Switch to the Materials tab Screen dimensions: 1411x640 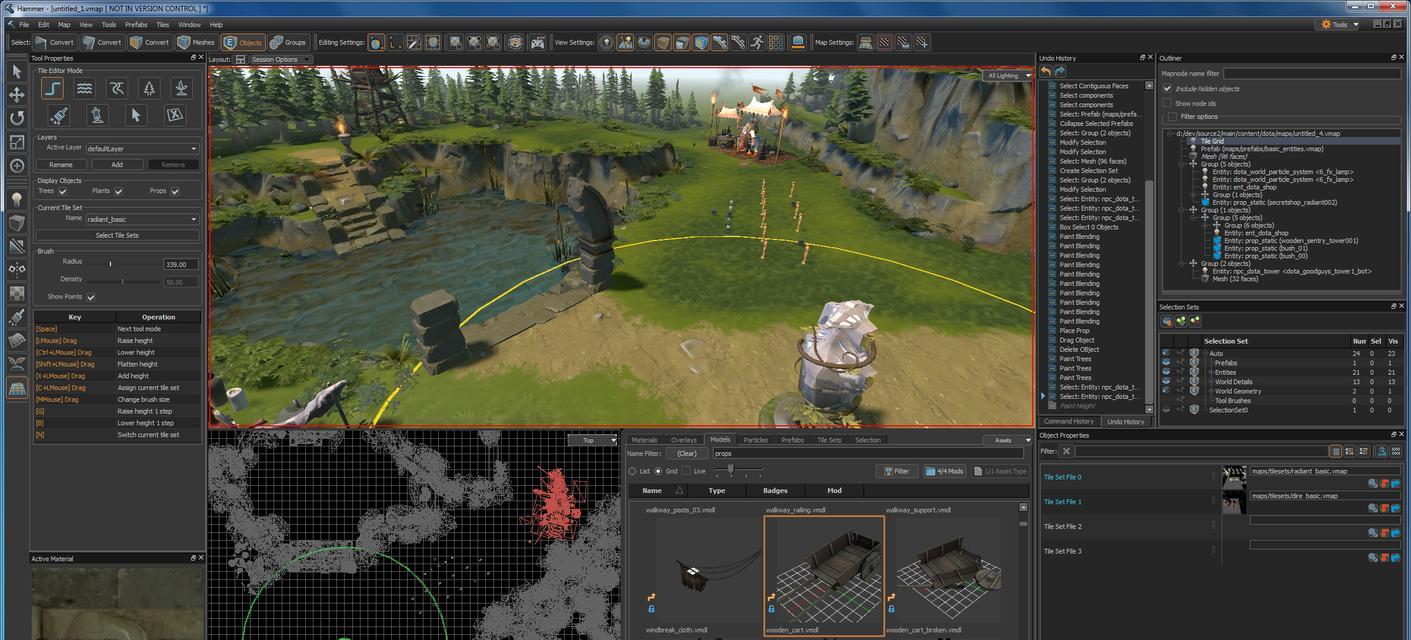click(644, 440)
